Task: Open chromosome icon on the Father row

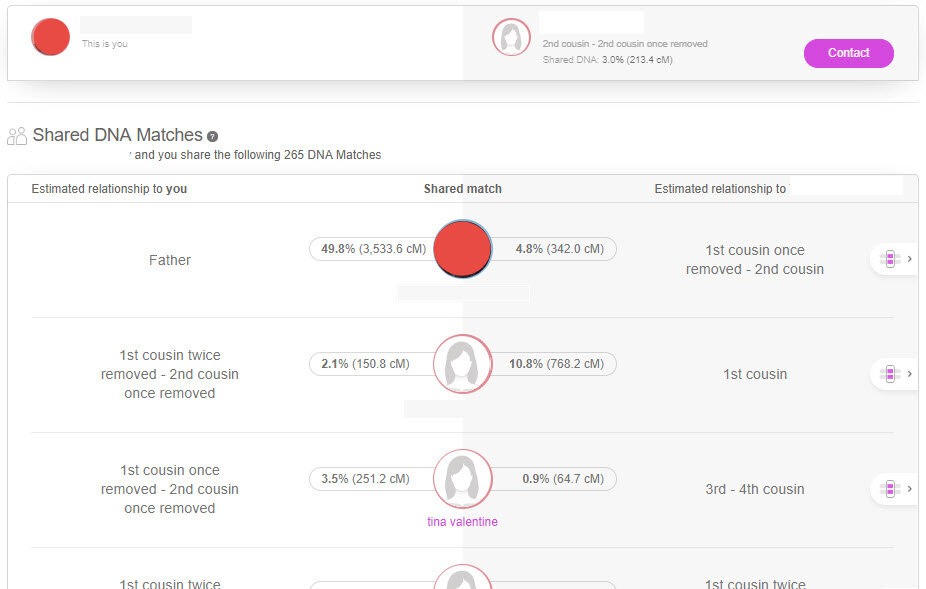Action: [x=890, y=259]
